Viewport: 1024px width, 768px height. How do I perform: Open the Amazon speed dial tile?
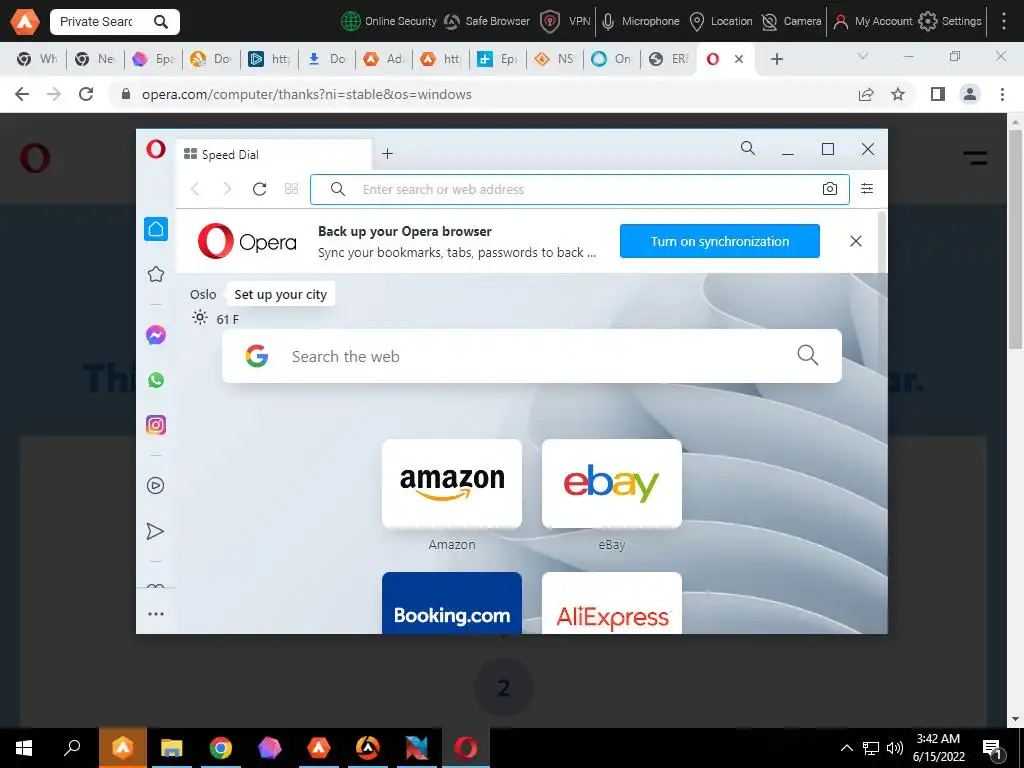[452, 484]
